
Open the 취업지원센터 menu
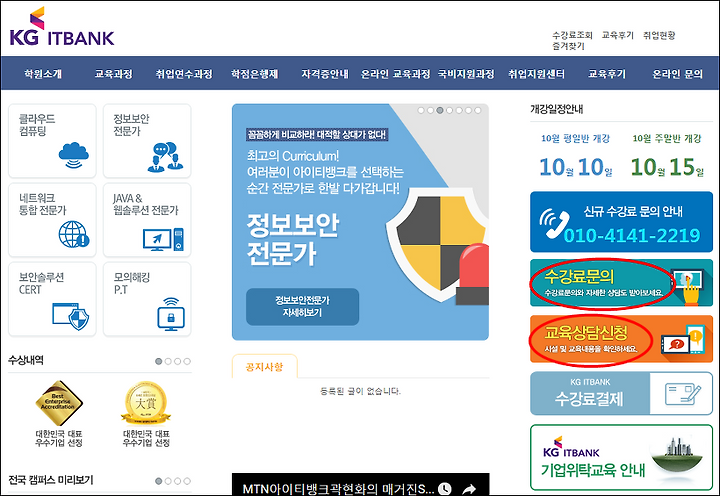pos(536,73)
